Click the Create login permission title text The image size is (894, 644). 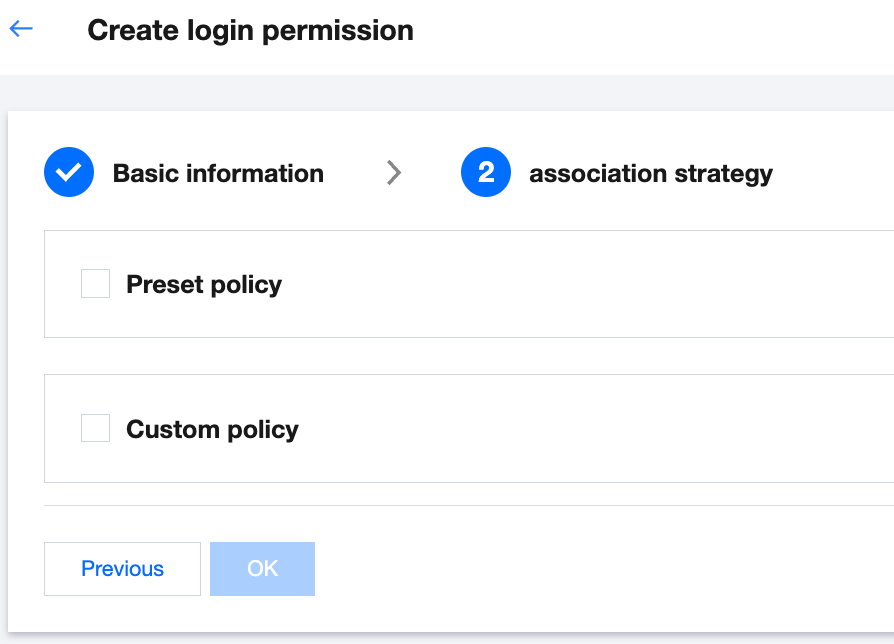coord(250,30)
